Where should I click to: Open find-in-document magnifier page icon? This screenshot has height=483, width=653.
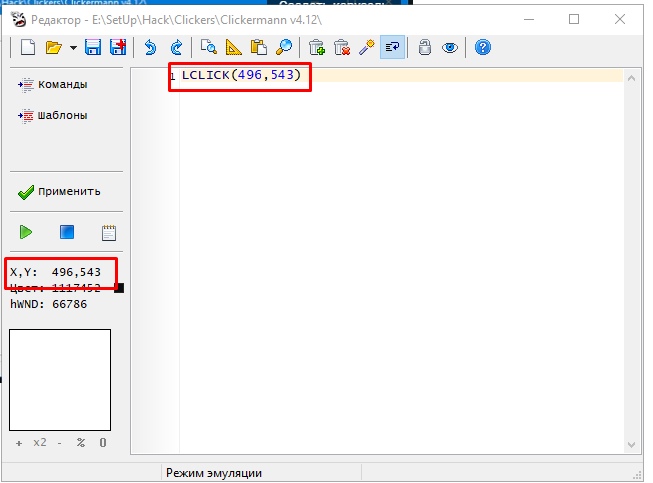(209, 47)
